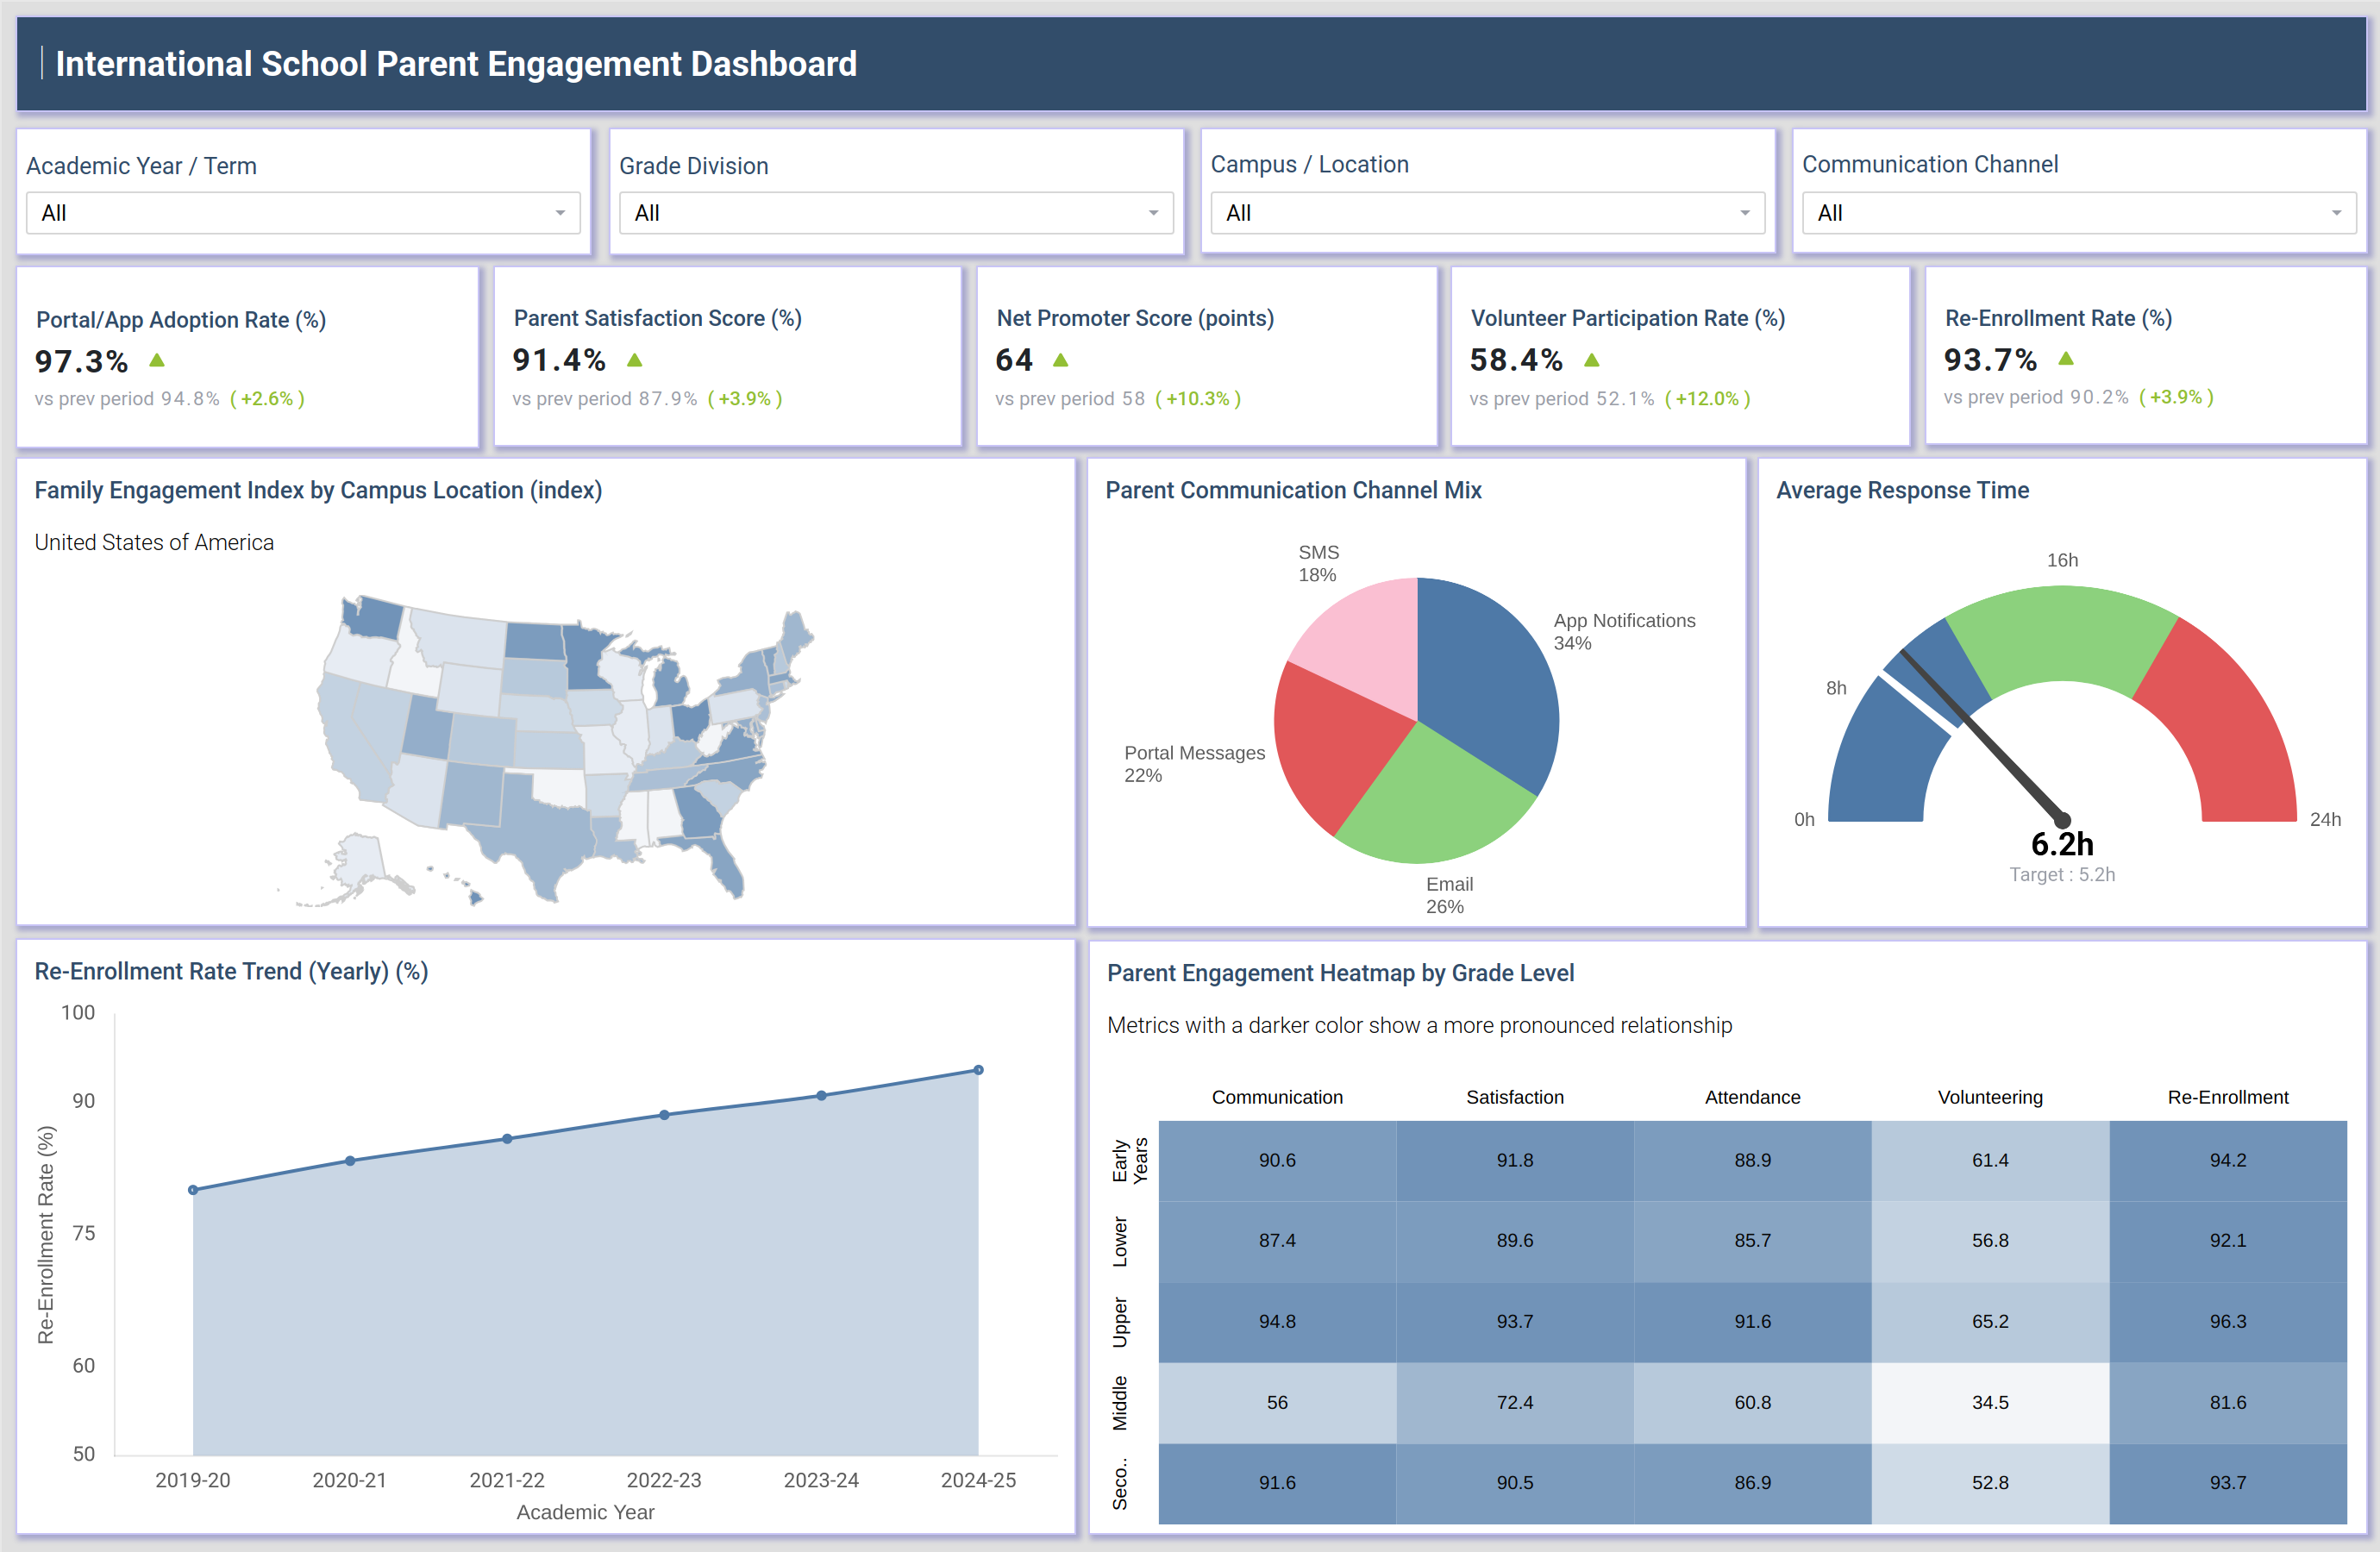Click the Satisfaction column header in heatmap

pyautogui.click(x=1514, y=1097)
